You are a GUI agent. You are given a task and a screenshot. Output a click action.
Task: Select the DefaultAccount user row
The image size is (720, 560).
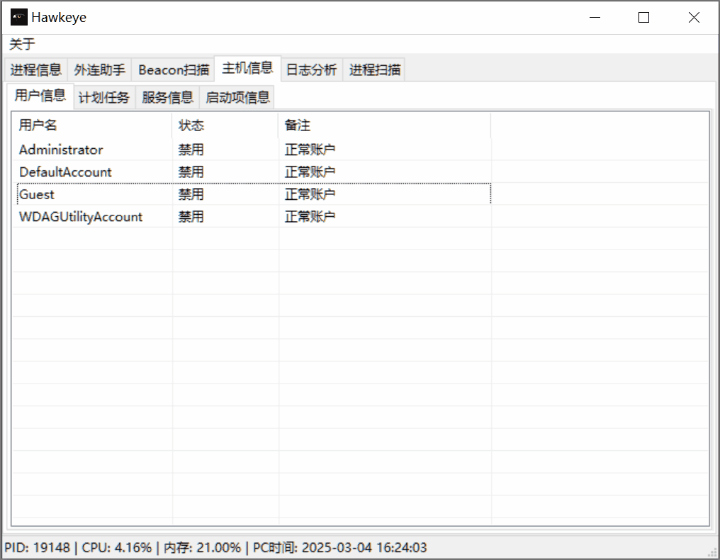(252, 172)
